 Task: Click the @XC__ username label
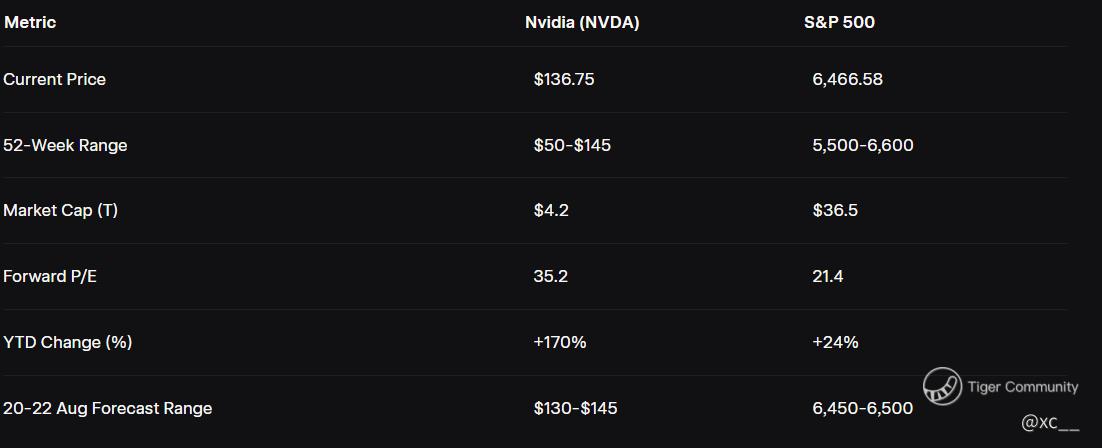[1050, 423]
